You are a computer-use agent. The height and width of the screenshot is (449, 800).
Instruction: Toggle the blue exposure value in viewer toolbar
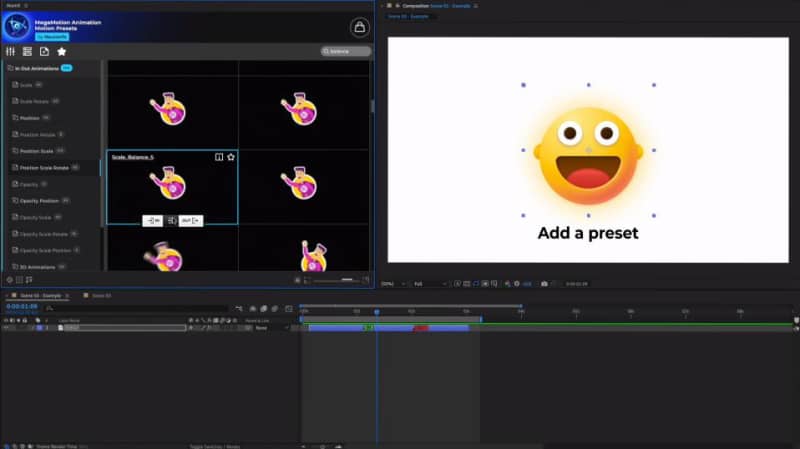click(527, 284)
